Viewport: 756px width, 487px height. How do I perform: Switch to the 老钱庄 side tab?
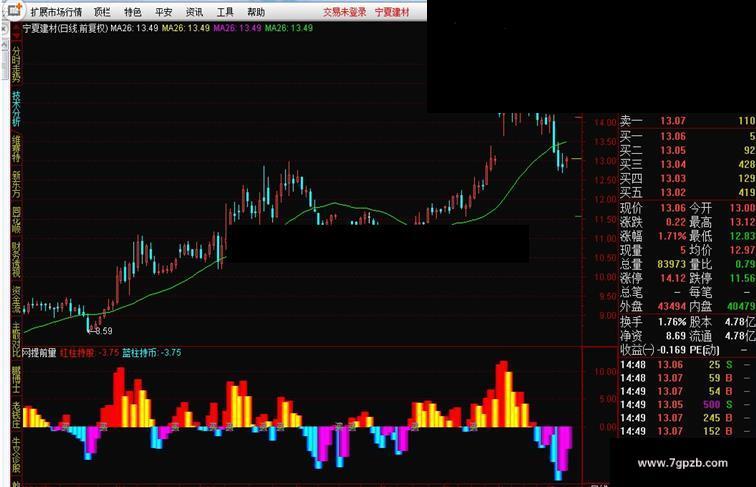16,416
